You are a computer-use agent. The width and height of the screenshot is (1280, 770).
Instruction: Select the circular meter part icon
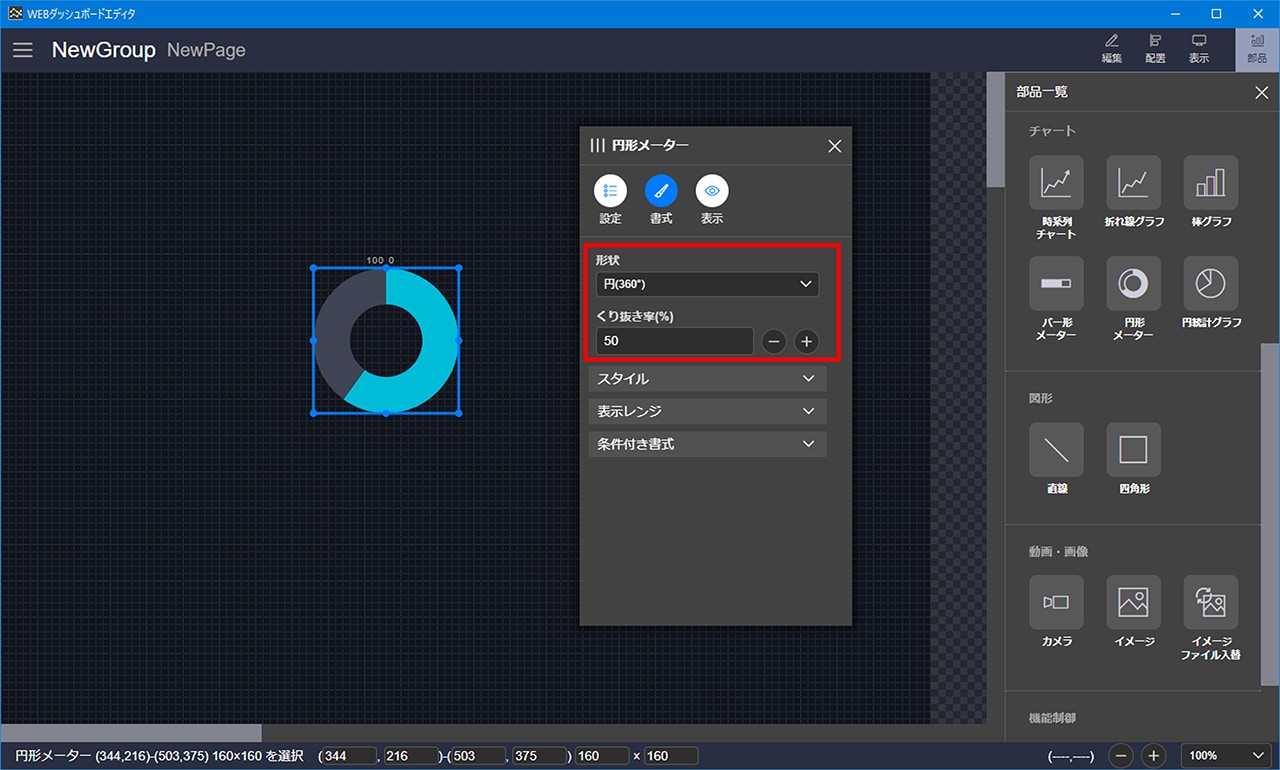tap(1133, 284)
